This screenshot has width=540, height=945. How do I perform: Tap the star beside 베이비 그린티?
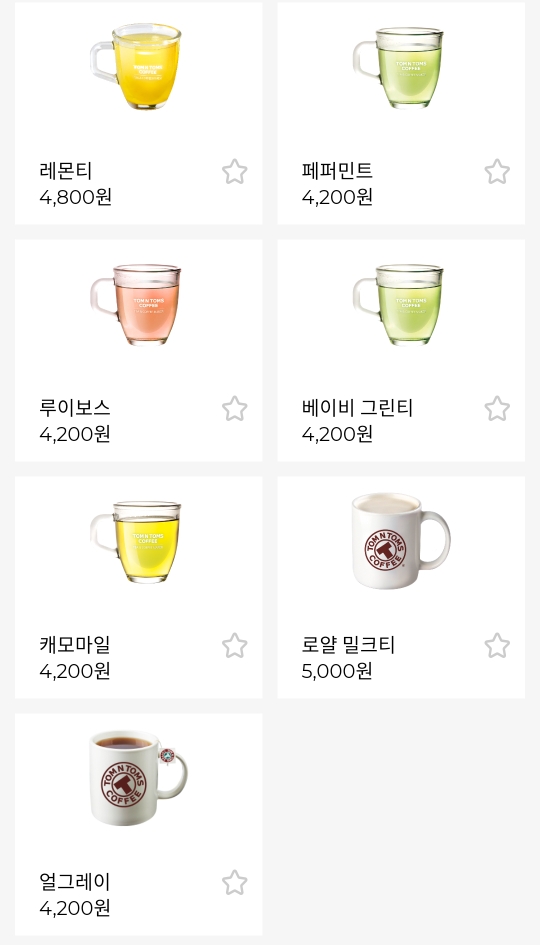(497, 409)
